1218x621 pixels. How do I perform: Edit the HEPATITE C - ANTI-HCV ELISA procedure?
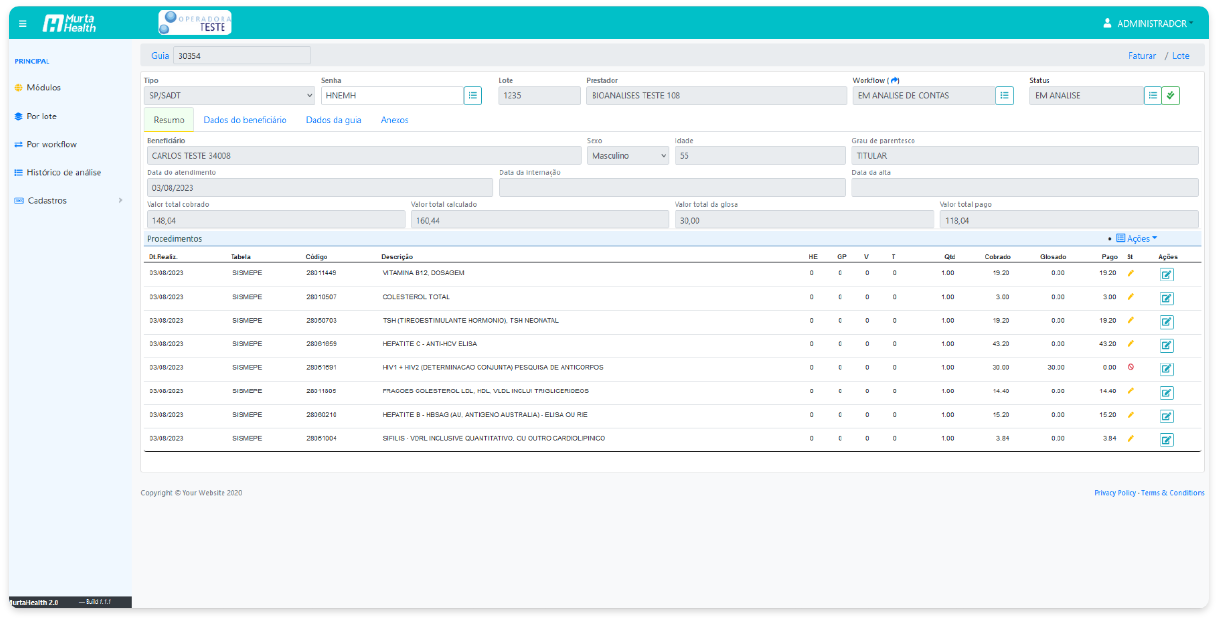[1166, 345]
